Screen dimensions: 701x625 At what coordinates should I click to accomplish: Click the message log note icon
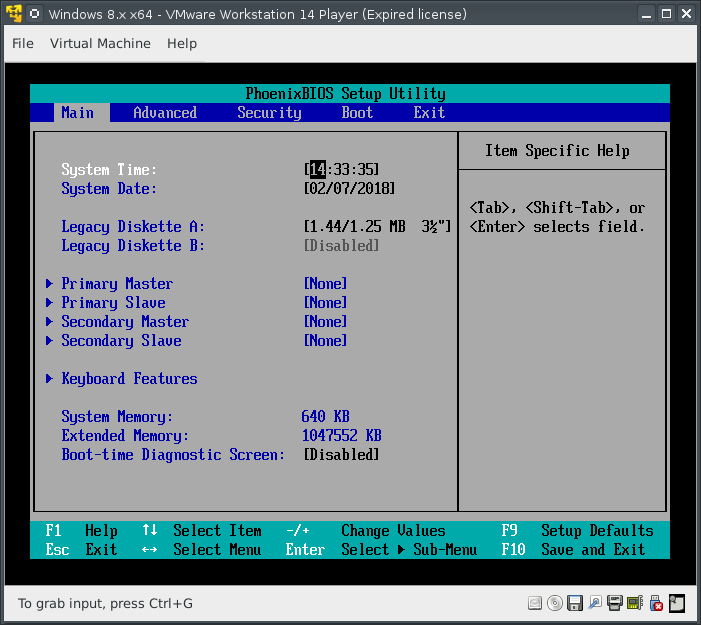677,603
